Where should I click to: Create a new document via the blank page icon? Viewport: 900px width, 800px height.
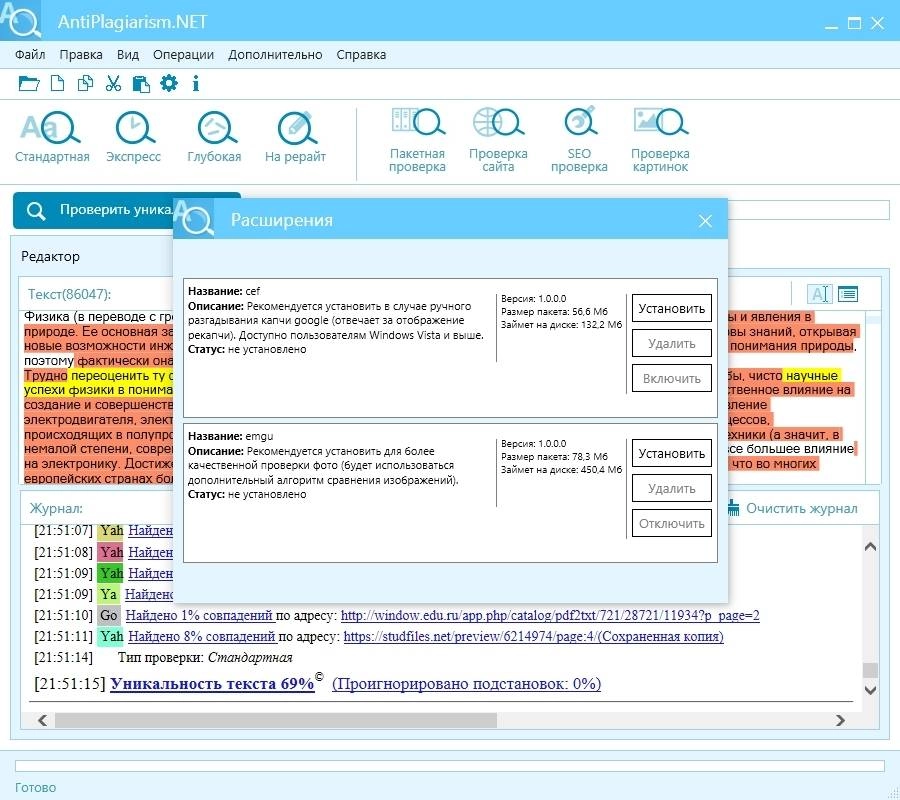(x=57, y=84)
